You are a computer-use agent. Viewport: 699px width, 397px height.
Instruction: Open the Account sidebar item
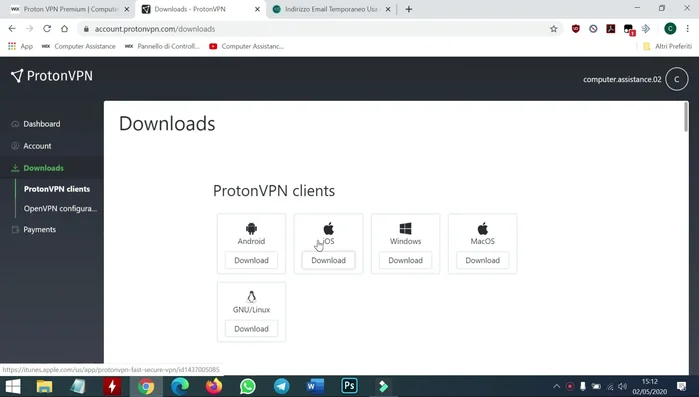point(37,146)
